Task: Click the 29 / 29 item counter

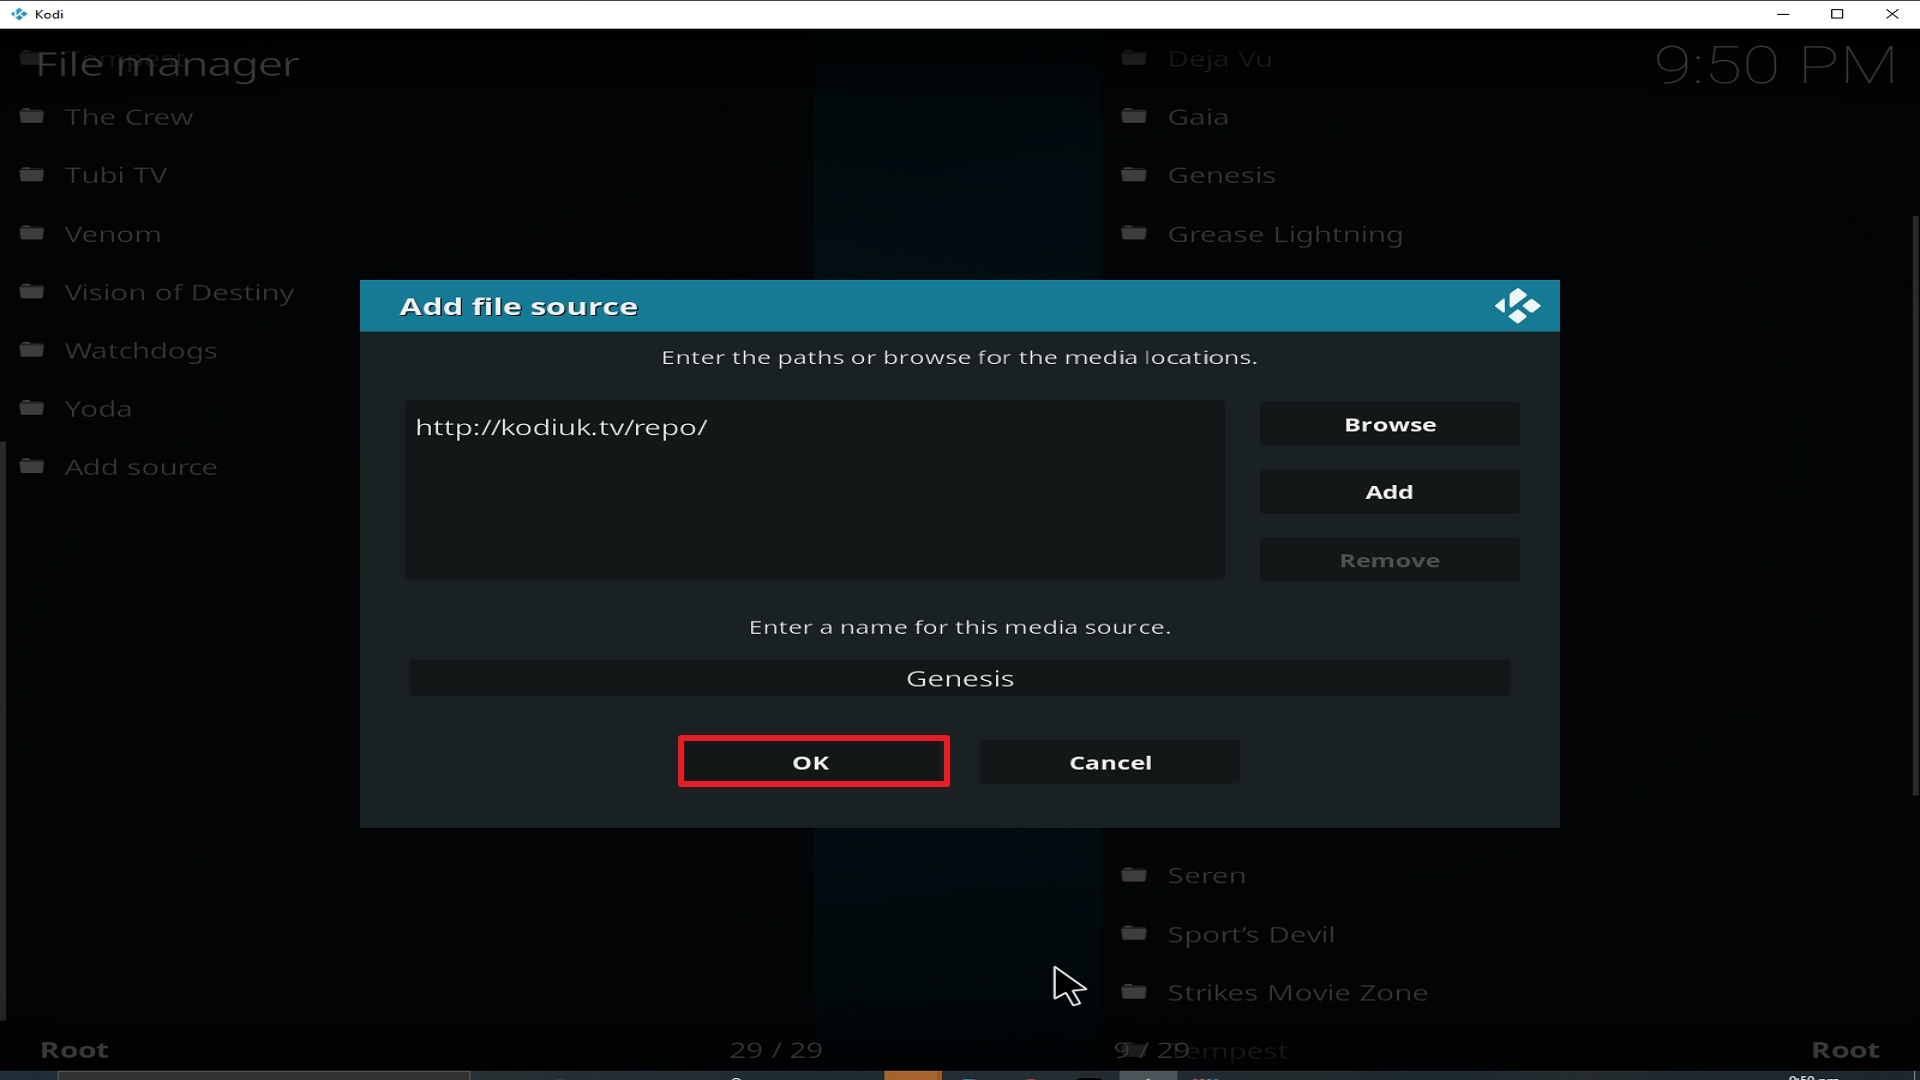Action: (776, 1050)
